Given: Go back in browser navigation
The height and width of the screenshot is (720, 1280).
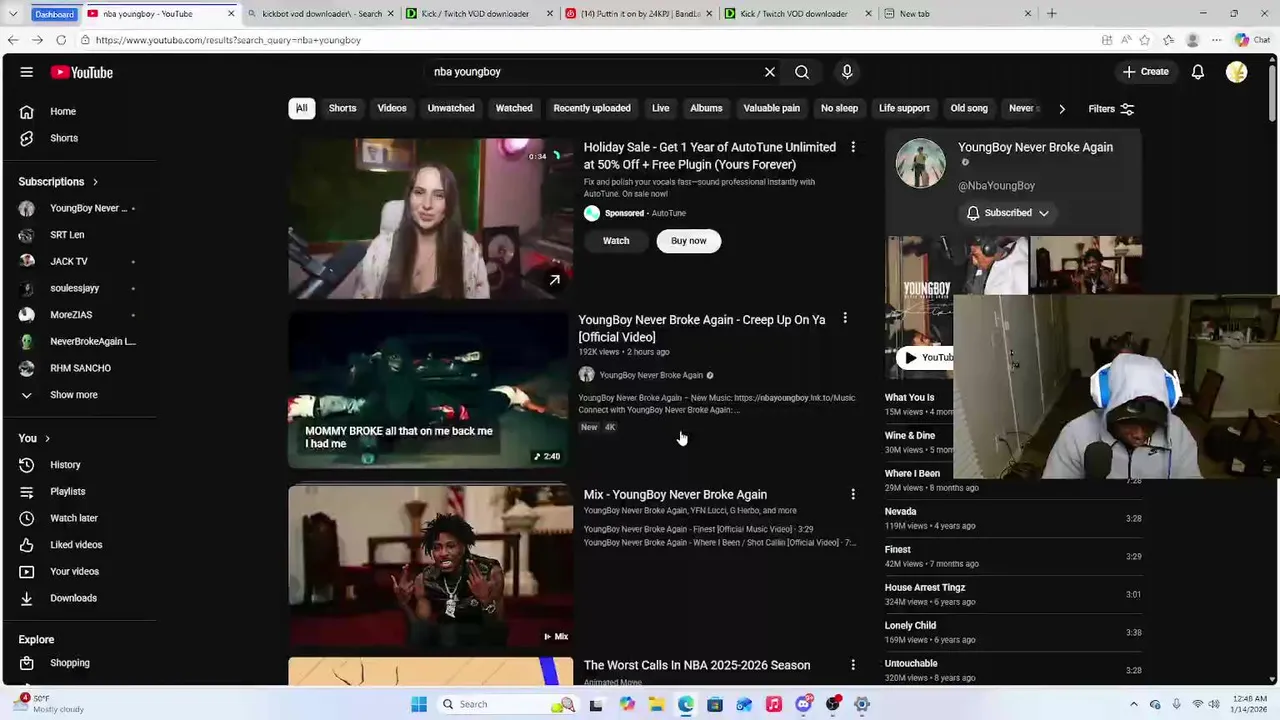Looking at the screenshot, I should click(x=13, y=40).
